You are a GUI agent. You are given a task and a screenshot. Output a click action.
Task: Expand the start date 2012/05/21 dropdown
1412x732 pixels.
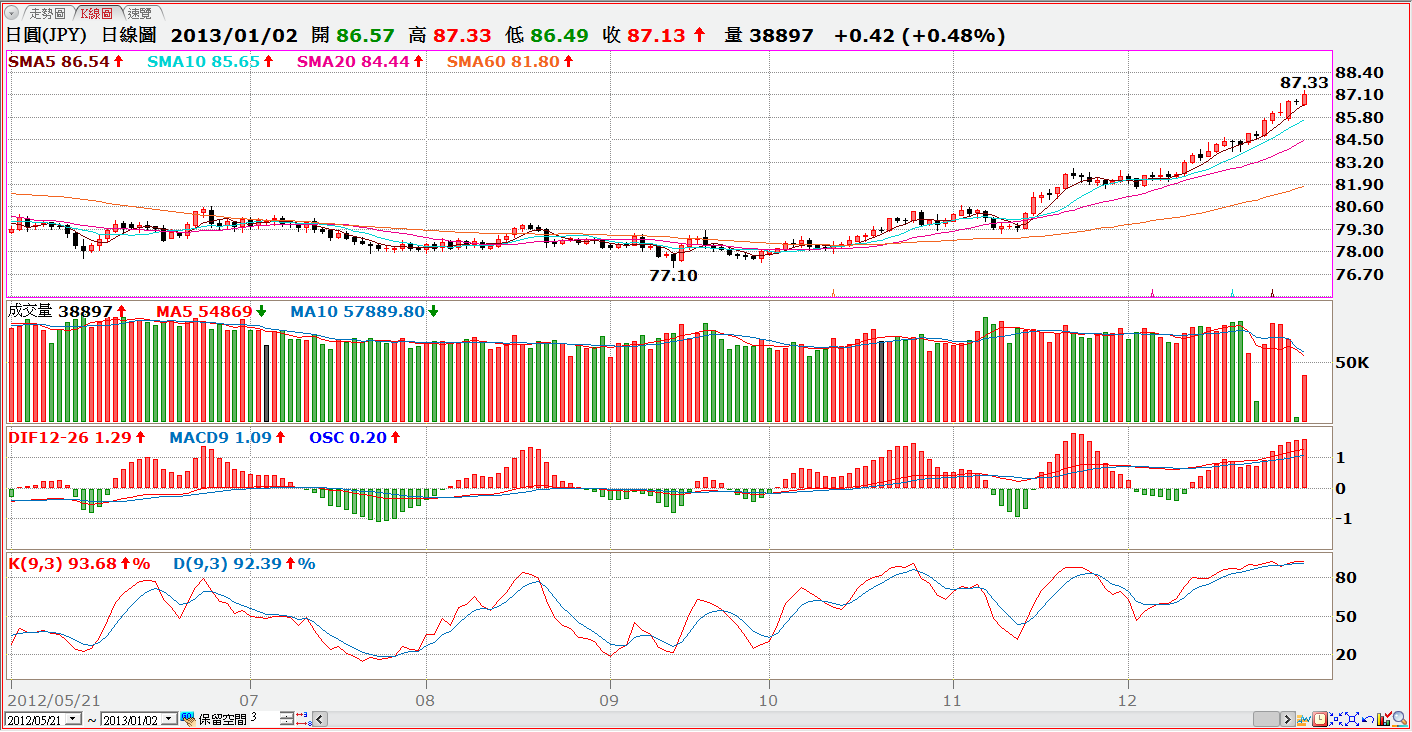73,719
